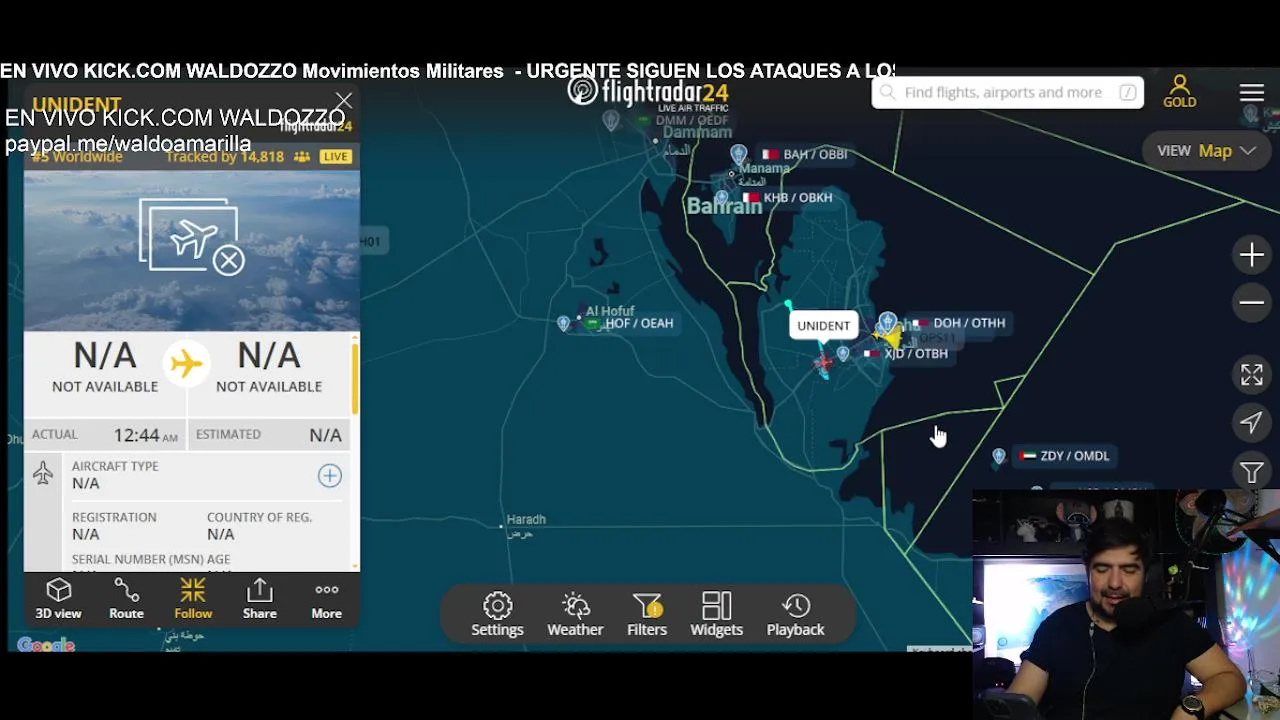Image resolution: width=1280 pixels, height=720 pixels.
Task: Click the UNIDENT aircraft label on map
Action: pyautogui.click(x=823, y=325)
